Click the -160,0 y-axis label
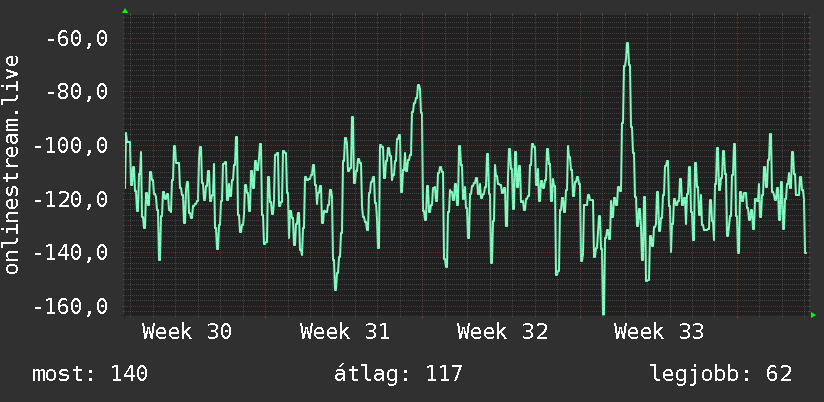 coord(70,306)
